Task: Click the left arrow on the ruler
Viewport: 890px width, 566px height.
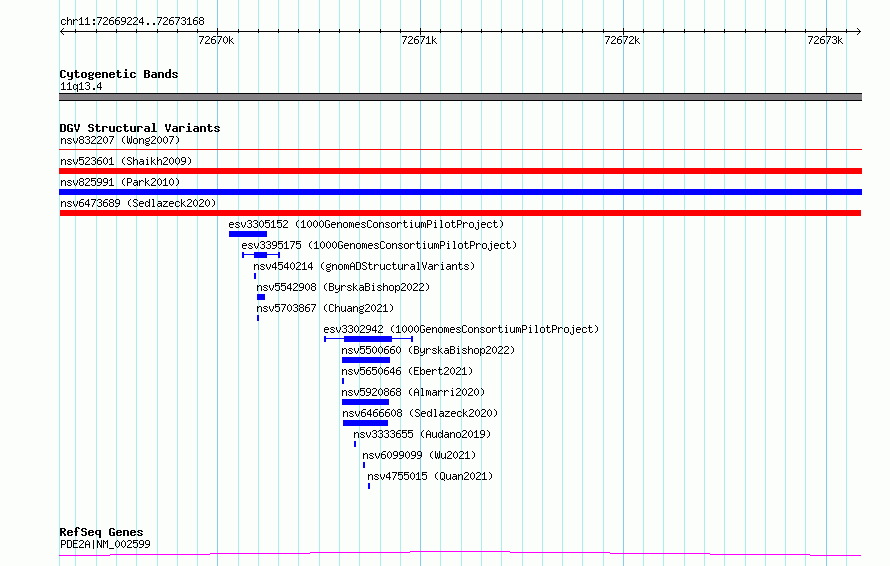Action: click(62, 32)
